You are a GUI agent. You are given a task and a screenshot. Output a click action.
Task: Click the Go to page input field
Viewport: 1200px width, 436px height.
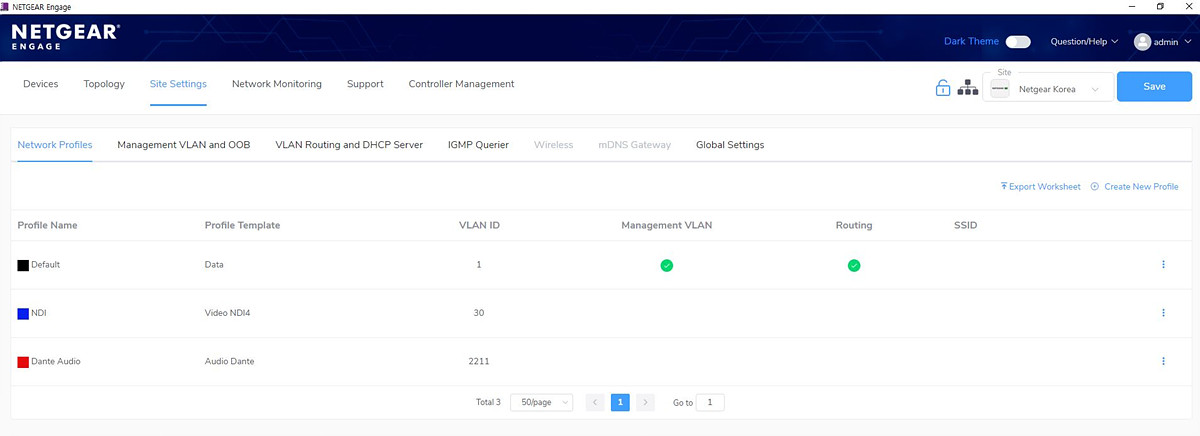tap(710, 402)
